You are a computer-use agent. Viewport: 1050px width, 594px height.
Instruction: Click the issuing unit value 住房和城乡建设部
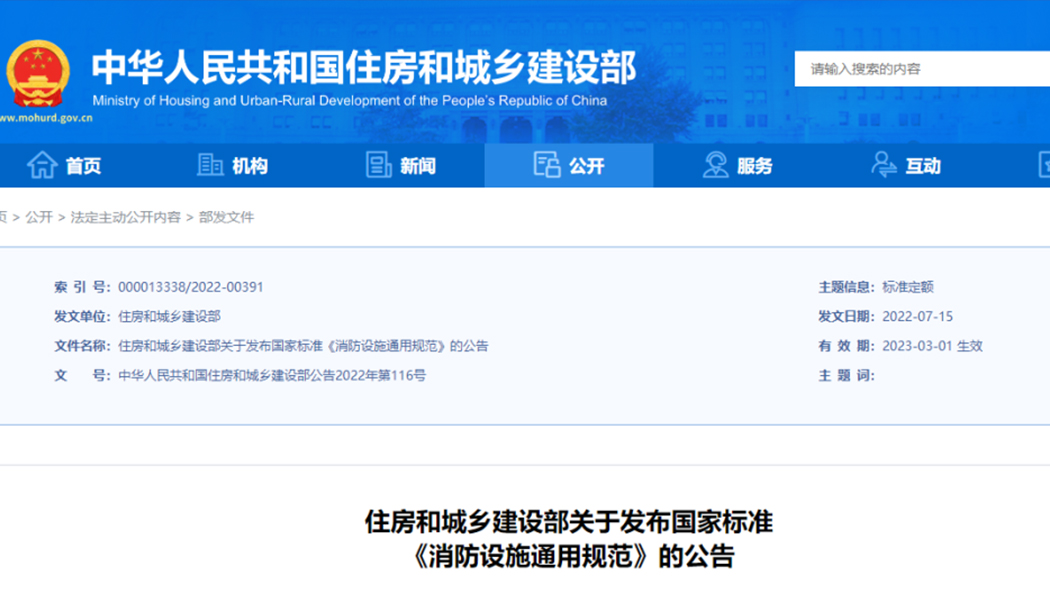[x=169, y=317]
